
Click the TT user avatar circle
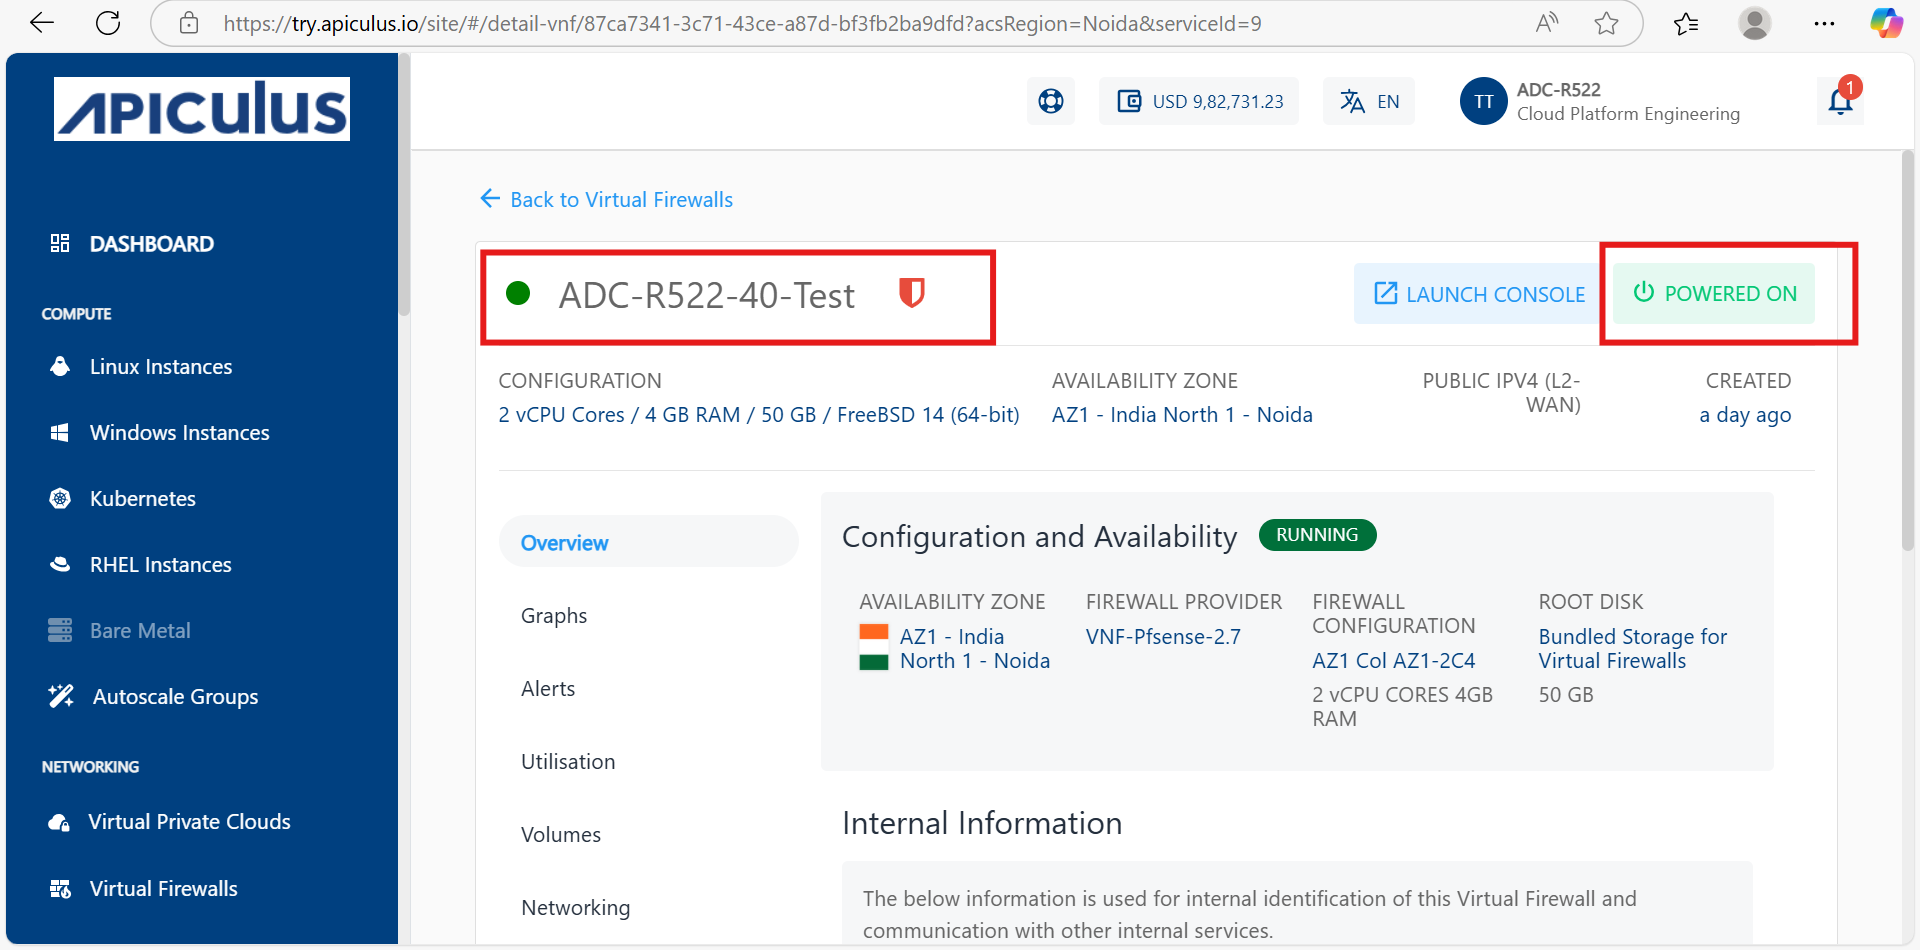1483,101
